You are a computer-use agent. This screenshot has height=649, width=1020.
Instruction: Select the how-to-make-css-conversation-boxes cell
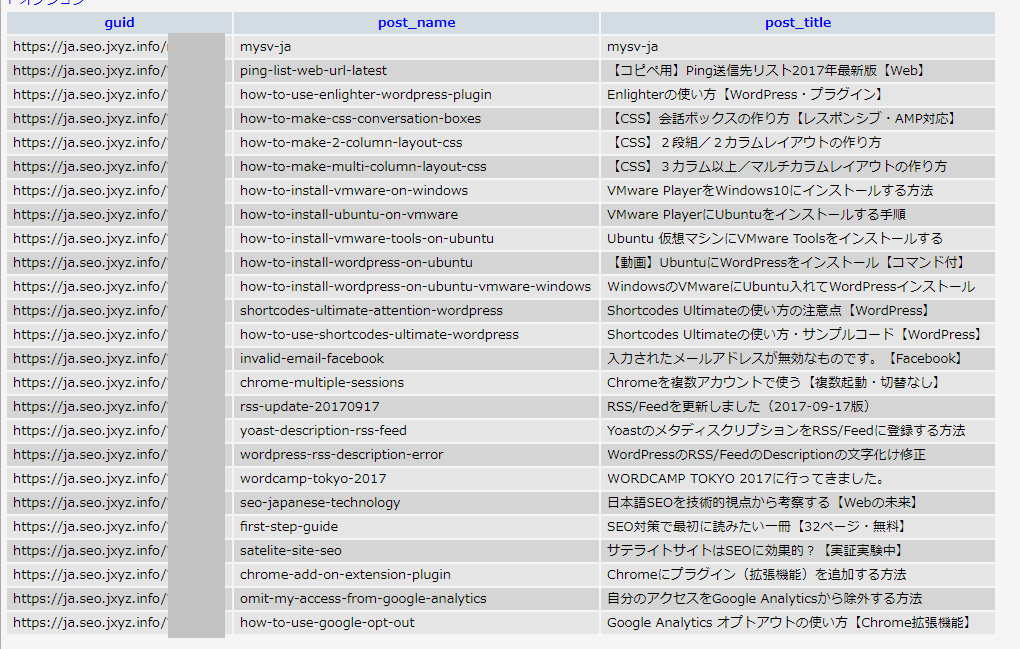(360, 119)
